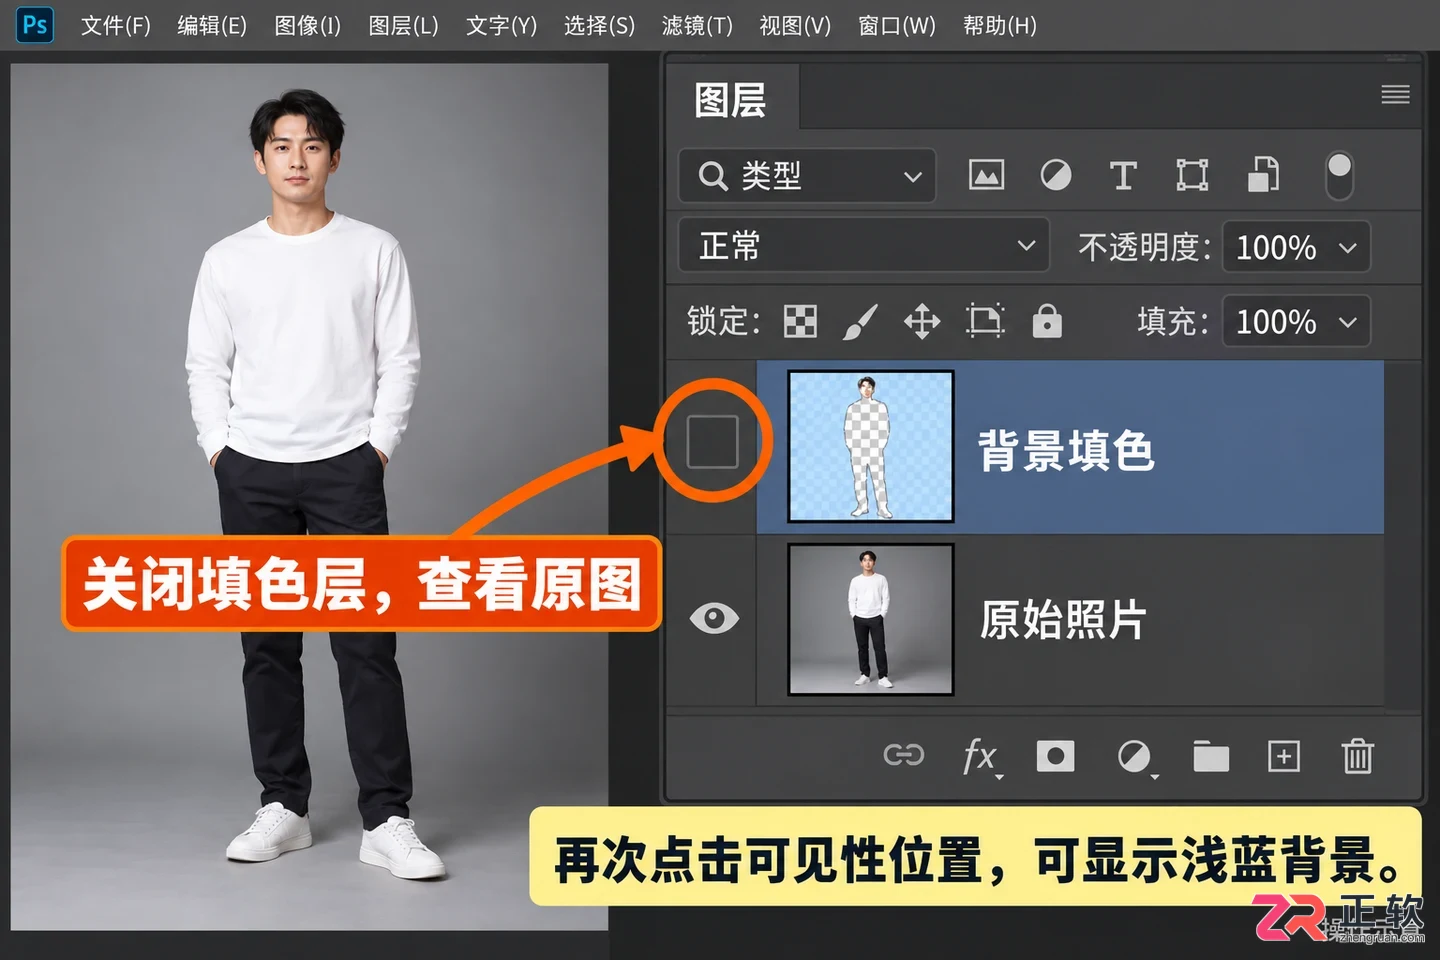Open the layers panel options menu
The width and height of the screenshot is (1440, 960).
[x=1395, y=95]
